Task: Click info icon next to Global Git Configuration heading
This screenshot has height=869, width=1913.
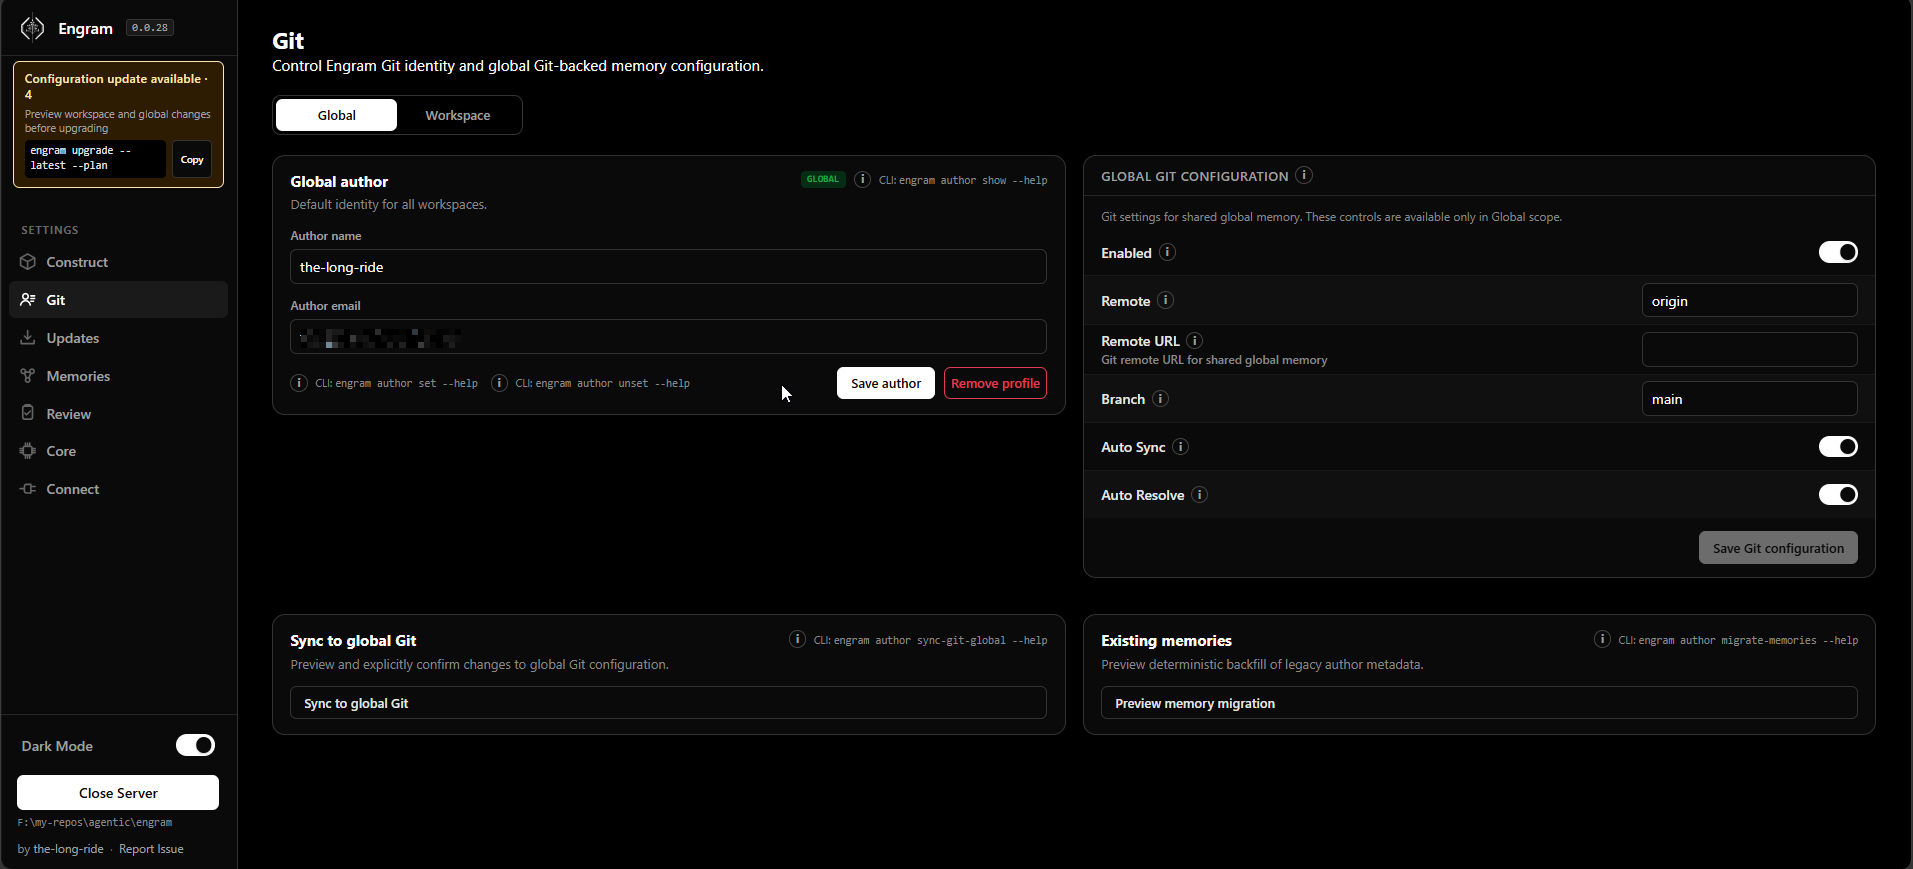Action: (1304, 175)
